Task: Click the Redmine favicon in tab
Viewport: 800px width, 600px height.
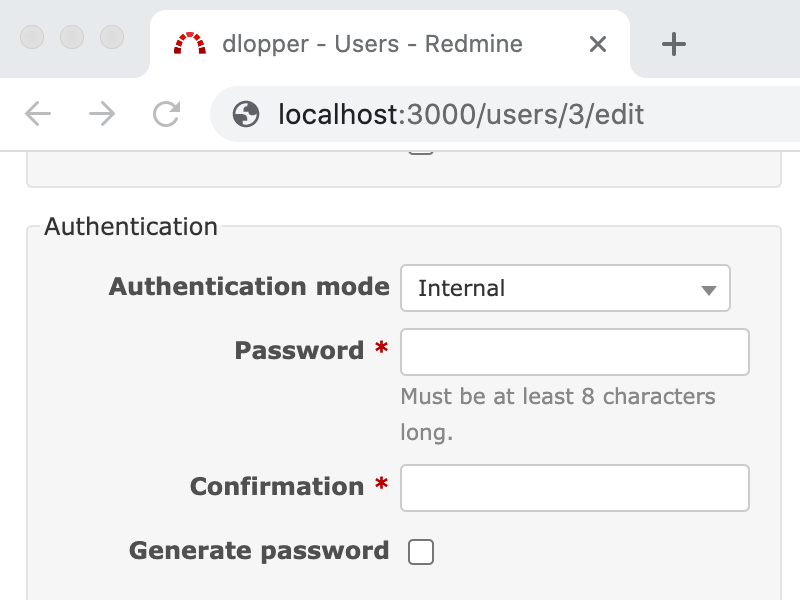Action: click(190, 44)
